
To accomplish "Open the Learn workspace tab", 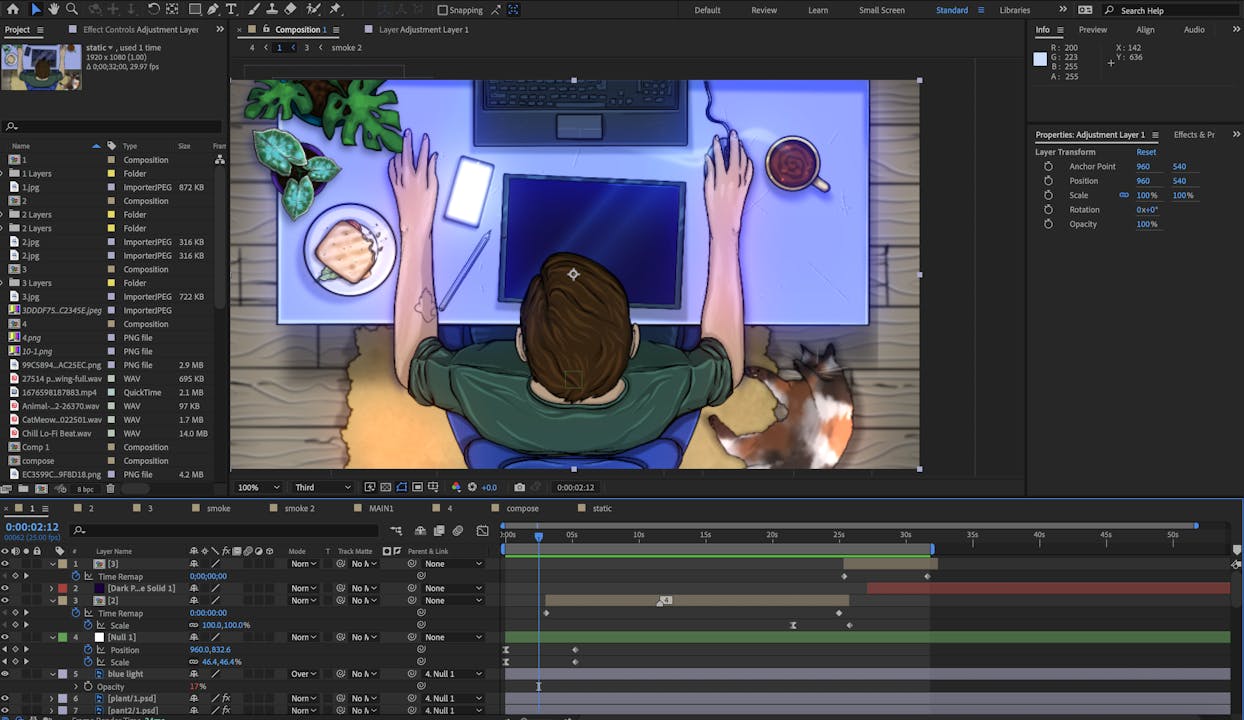I will 817,10.
